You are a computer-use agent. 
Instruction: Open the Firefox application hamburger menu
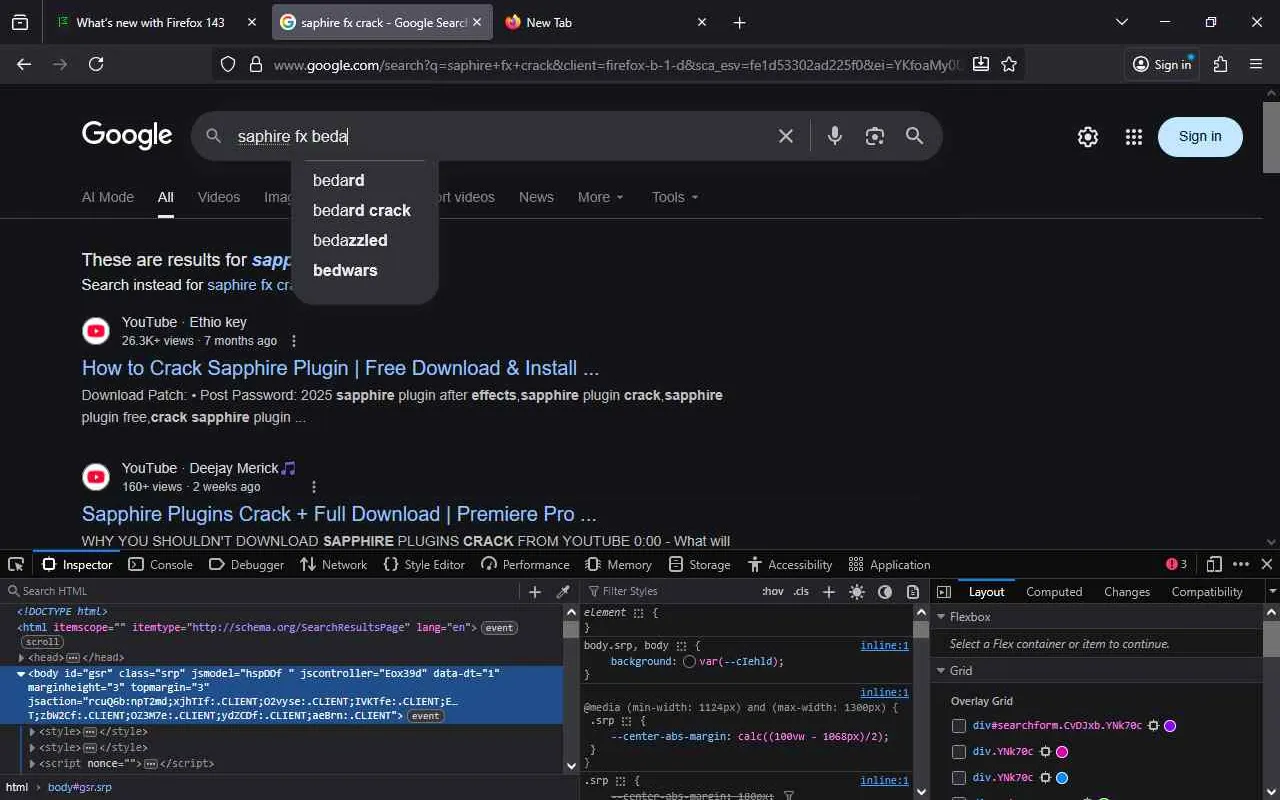1257,64
